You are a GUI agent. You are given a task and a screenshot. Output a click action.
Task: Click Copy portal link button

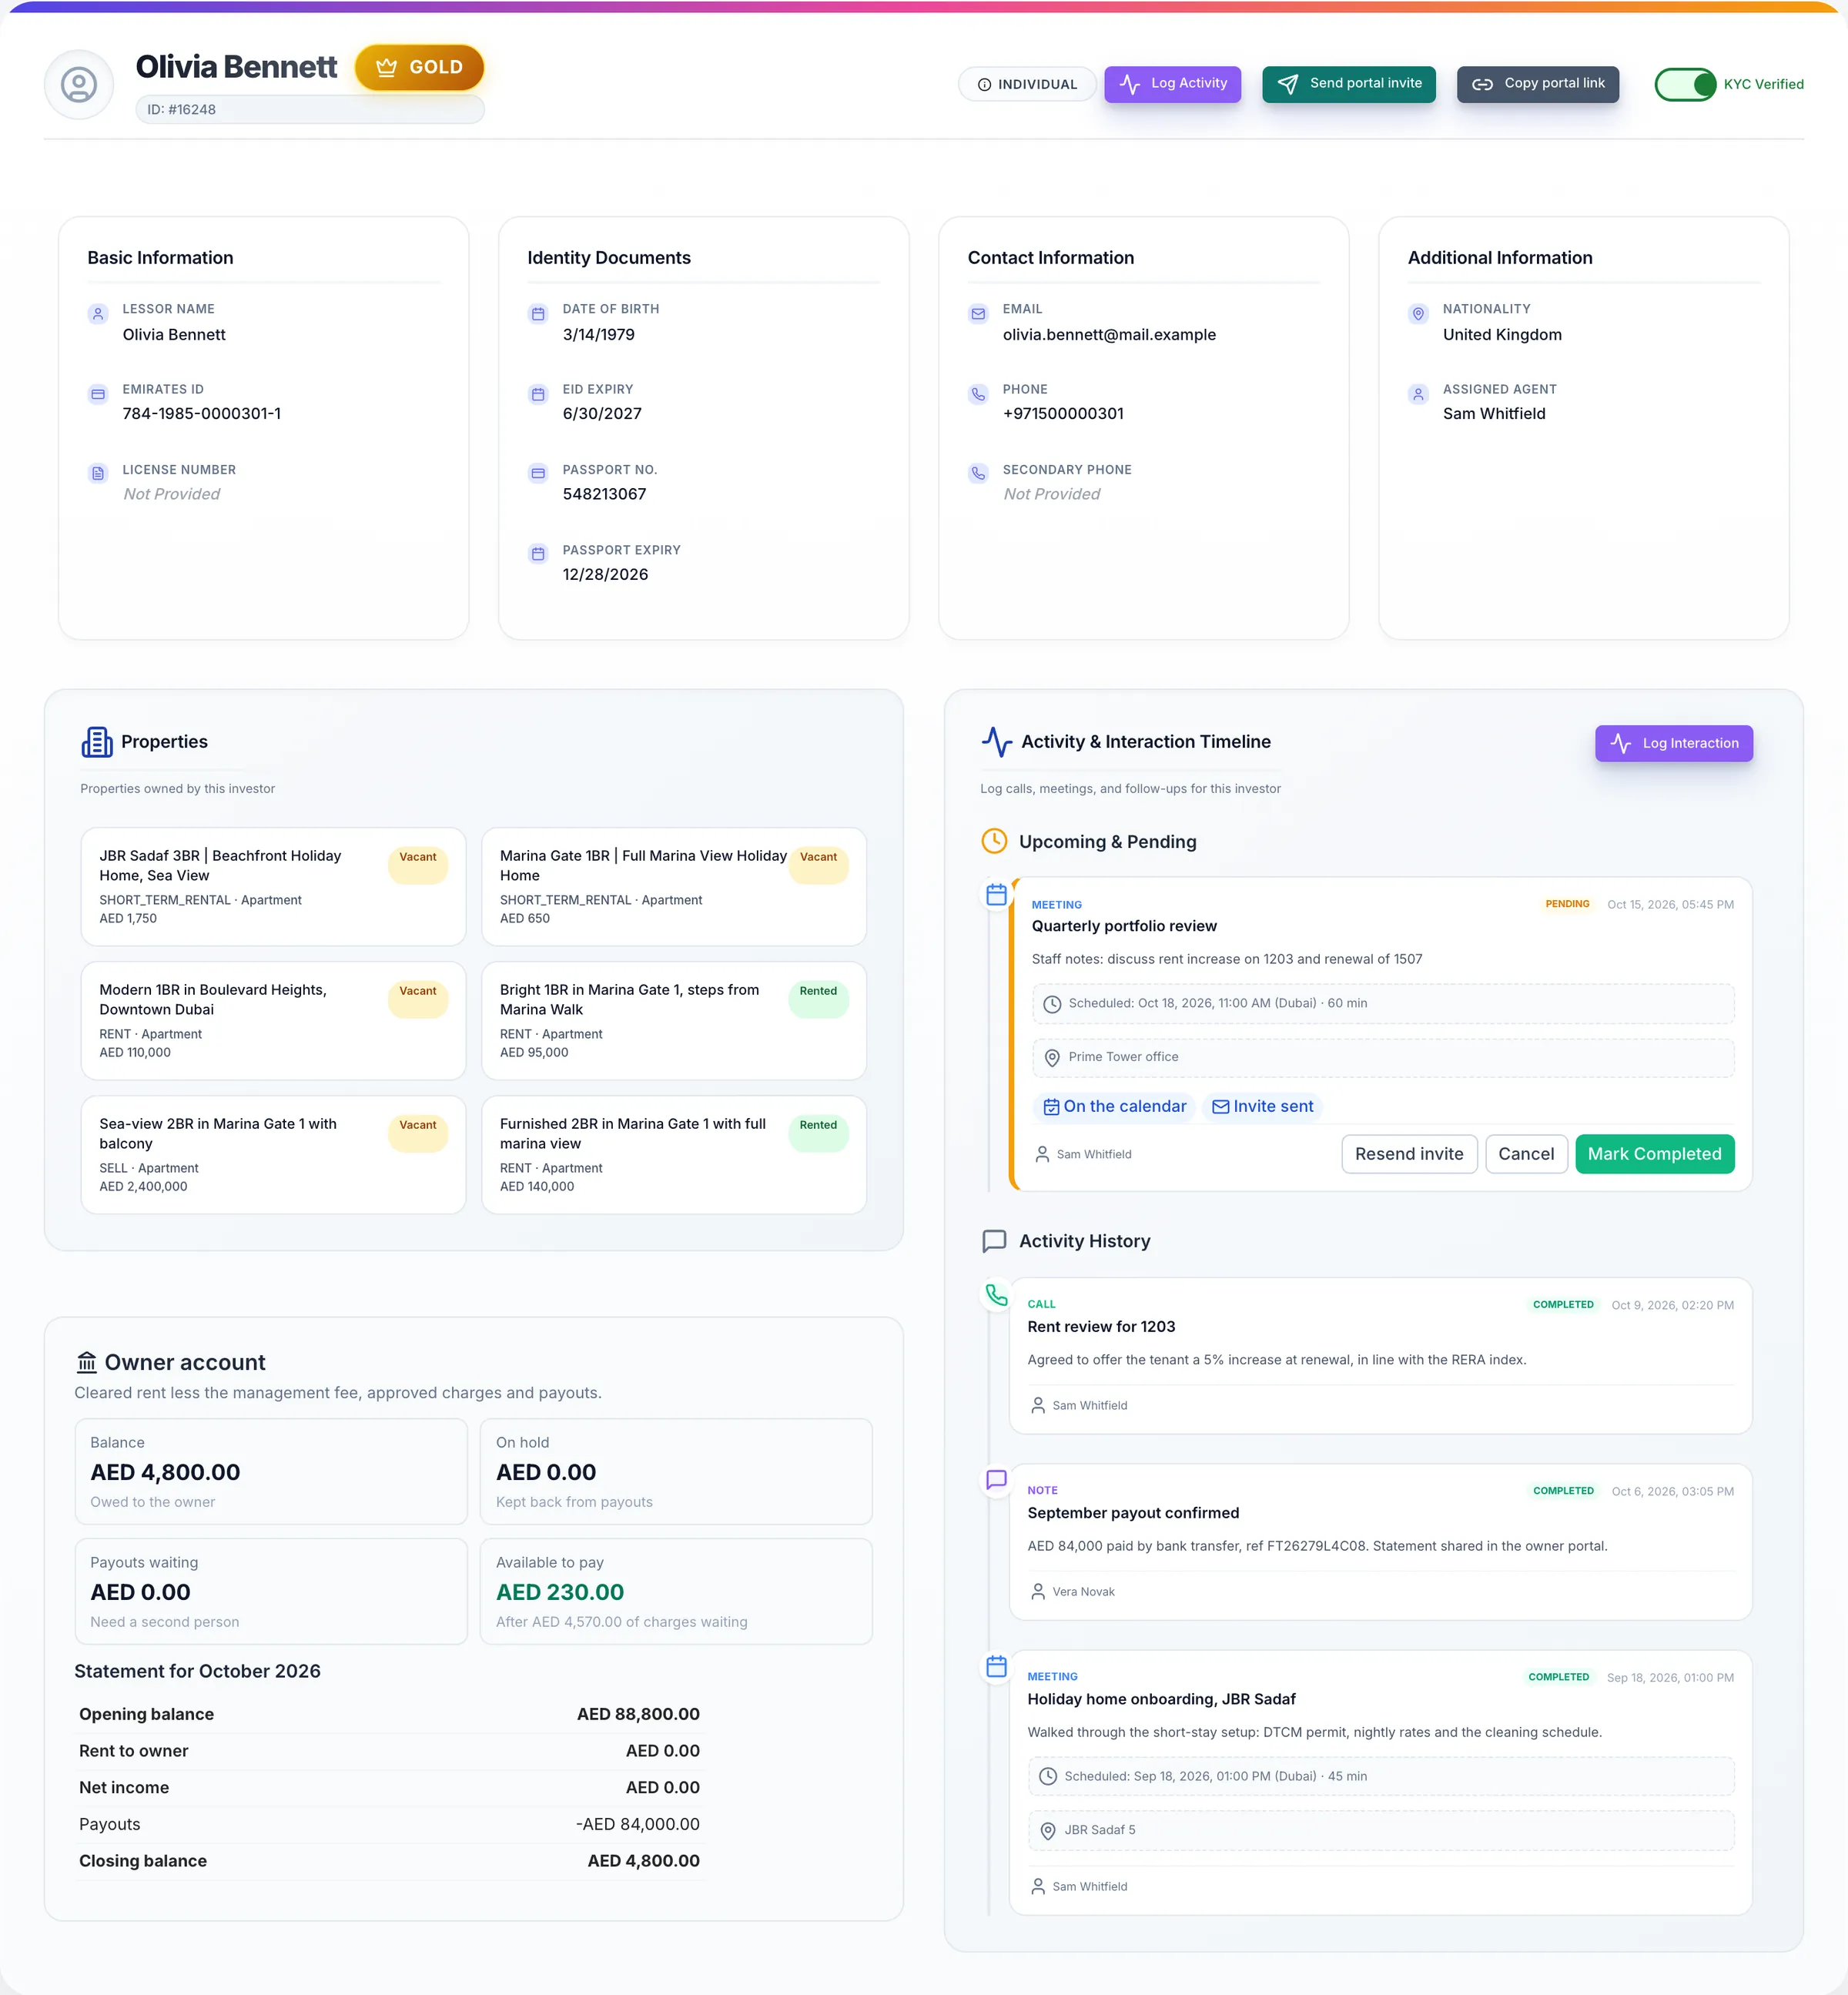pos(1537,84)
